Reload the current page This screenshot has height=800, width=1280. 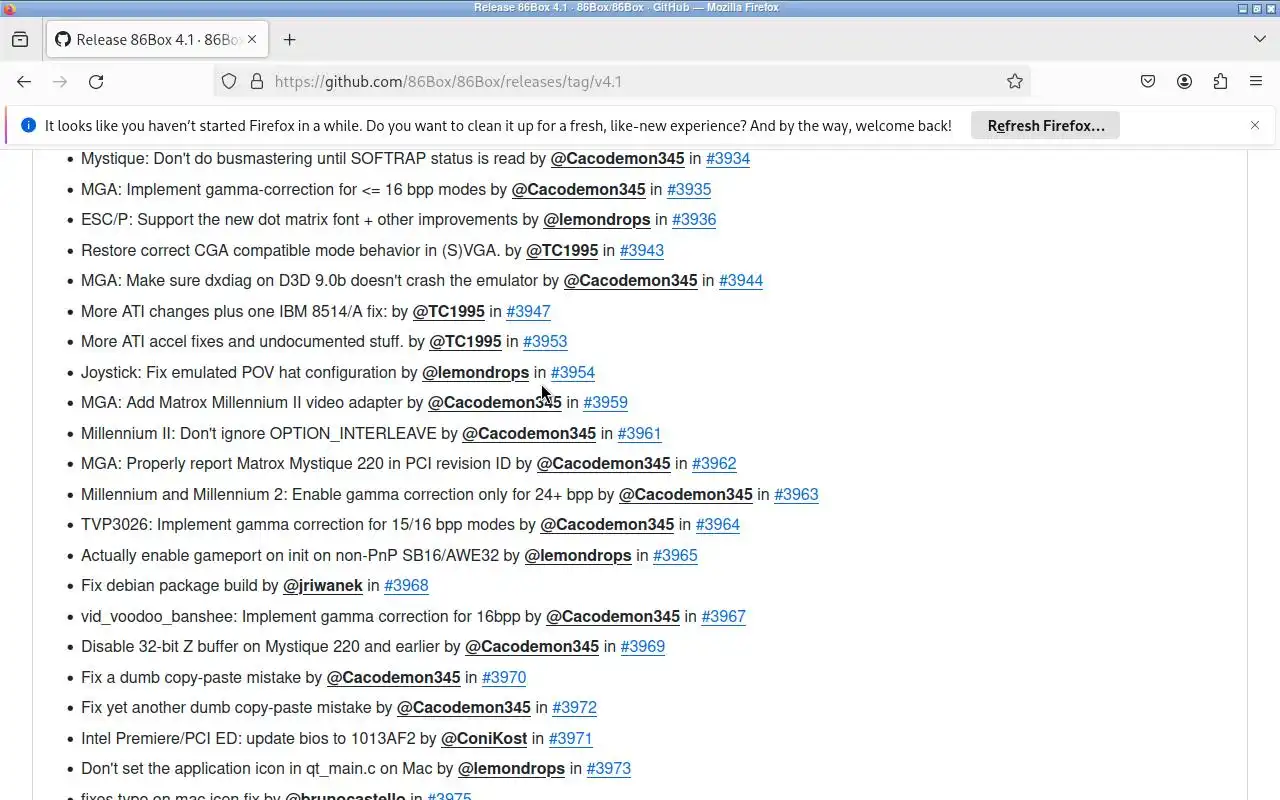(x=96, y=82)
